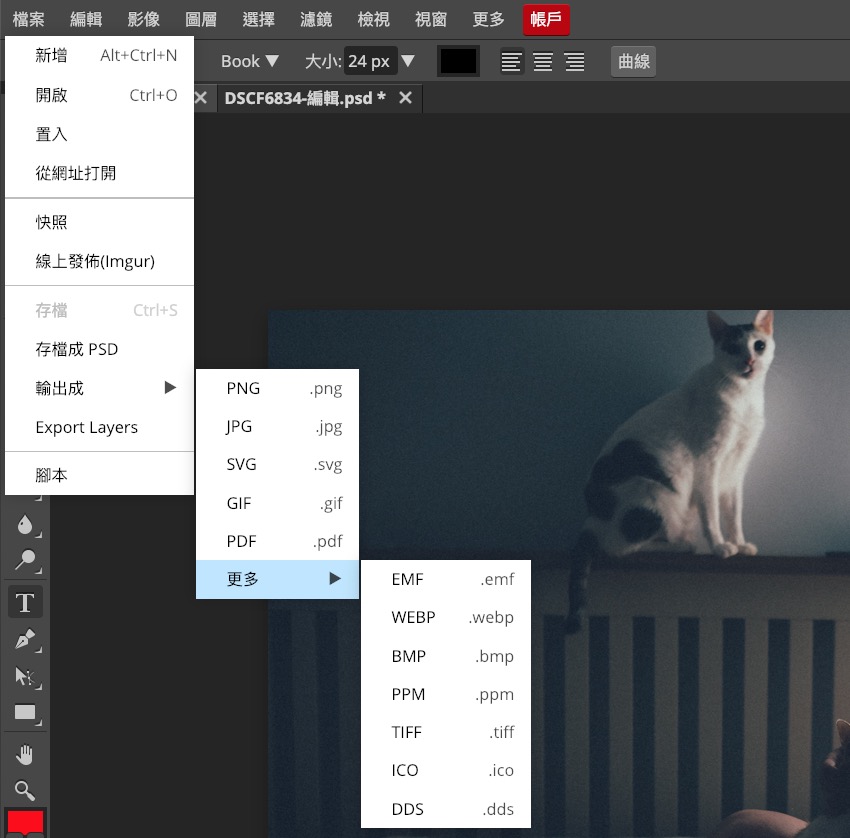Switch to the DSCF6834-編輯.psd tab
Viewport: 850px width, 838px height.
tap(305, 98)
